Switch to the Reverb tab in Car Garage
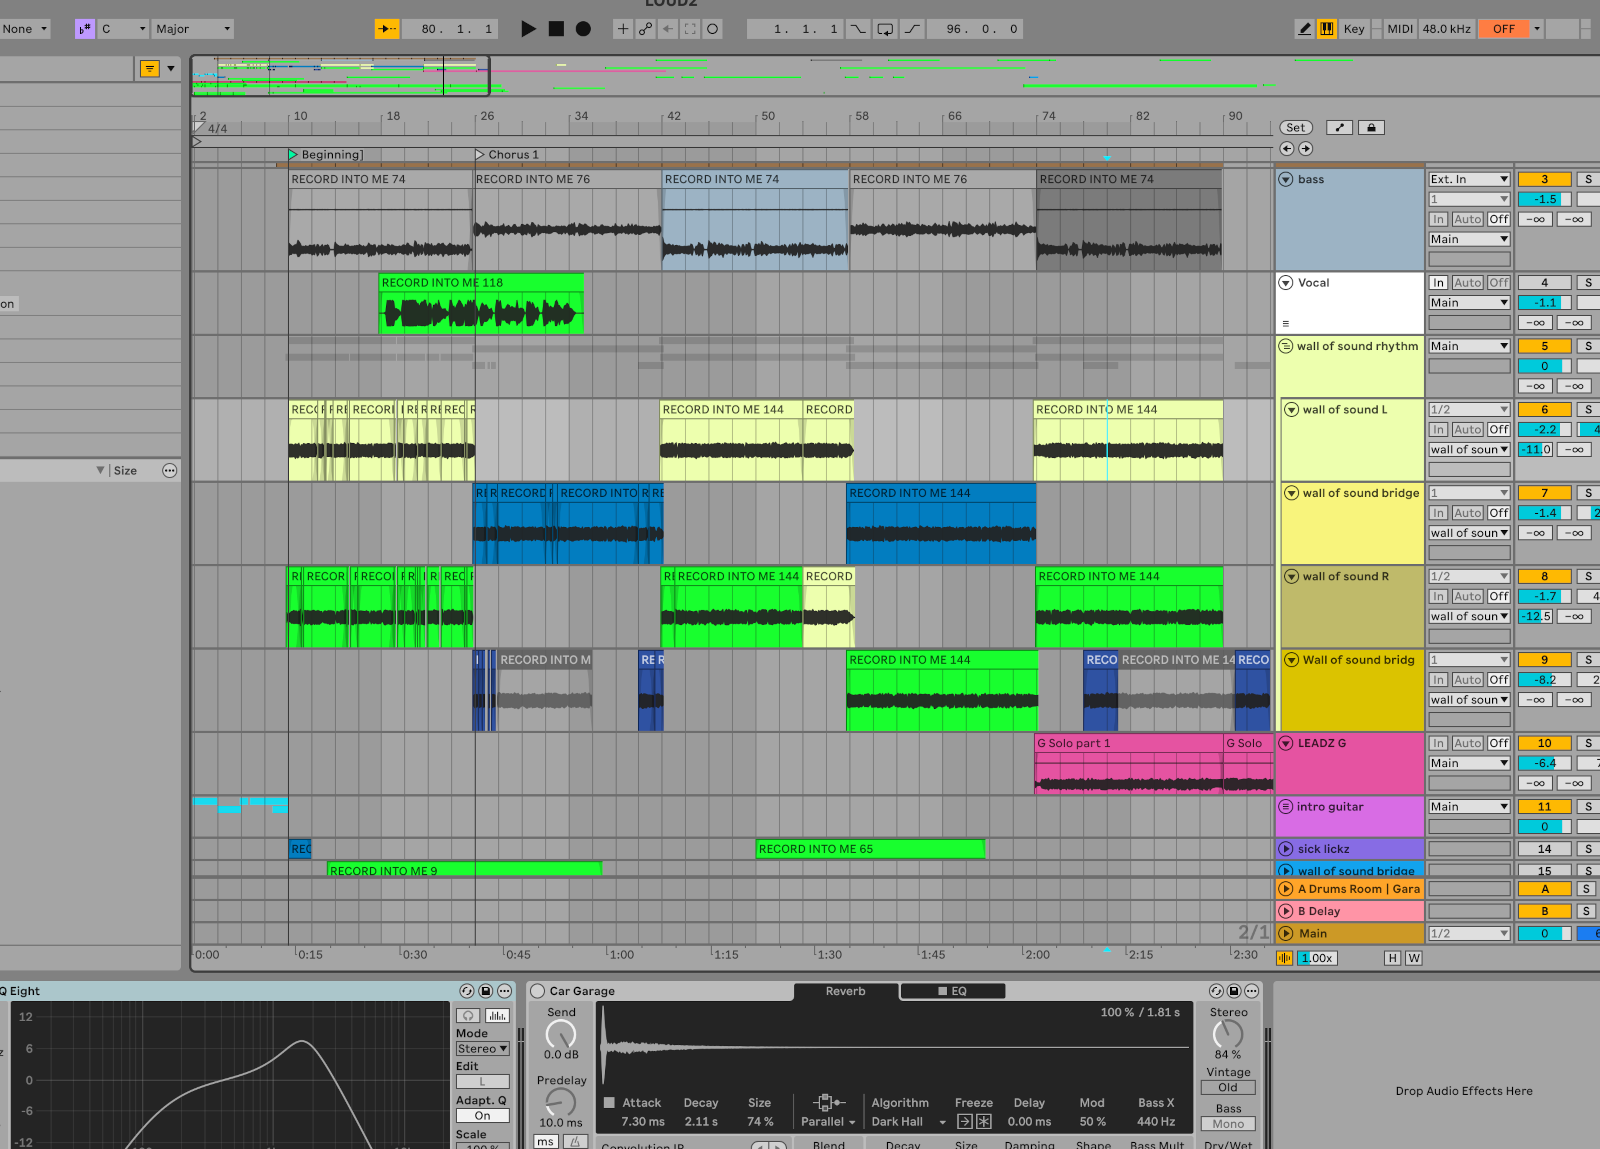This screenshot has width=1600, height=1149. tap(846, 991)
